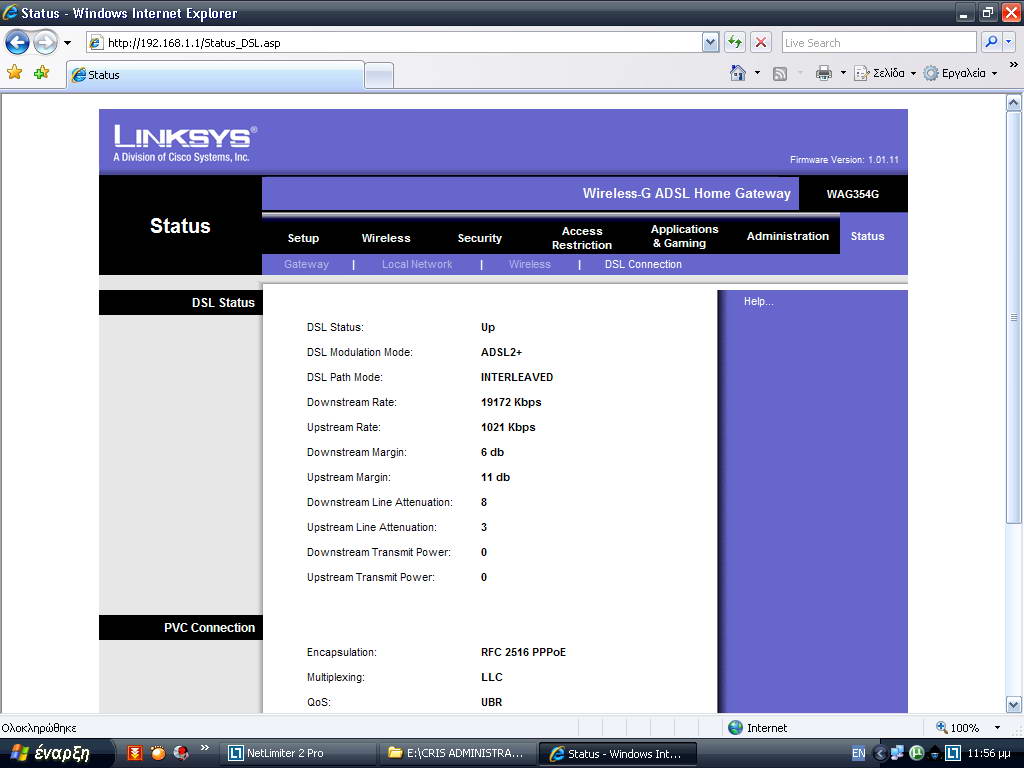The width and height of the screenshot is (1024, 768).
Task: Click the 100% zoom level button
Action: [x=957, y=728]
